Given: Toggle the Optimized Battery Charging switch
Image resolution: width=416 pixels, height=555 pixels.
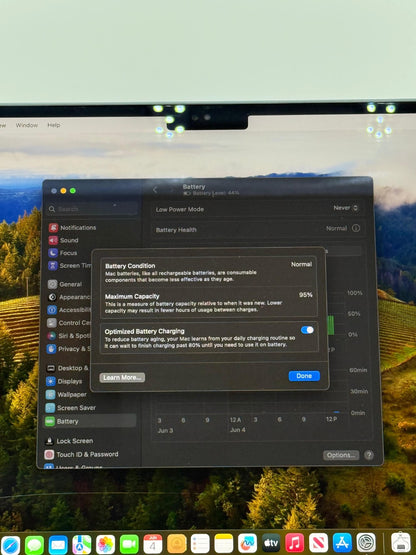Looking at the screenshot, I should [307, 330].
